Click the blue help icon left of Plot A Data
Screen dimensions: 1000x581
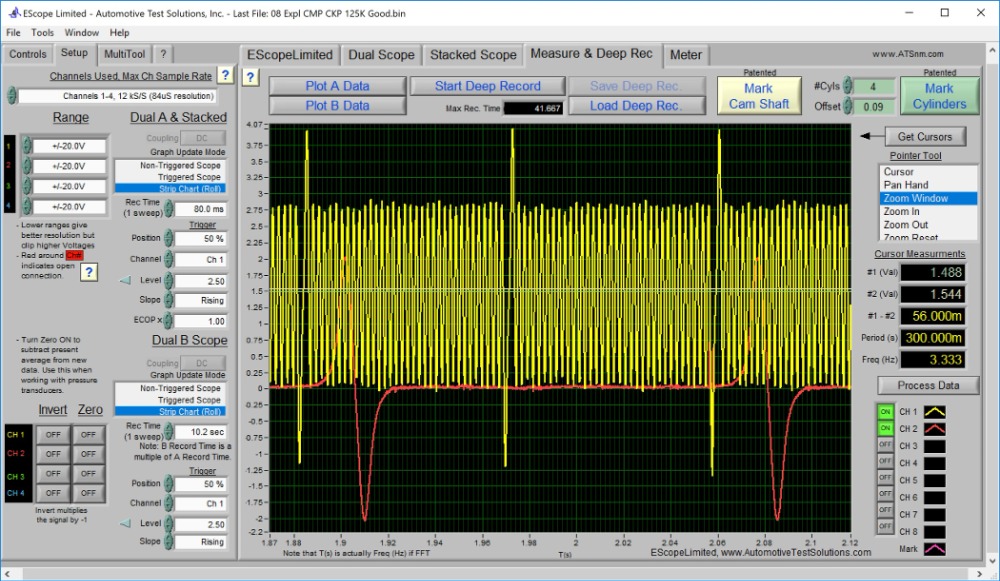coord(250,77)
